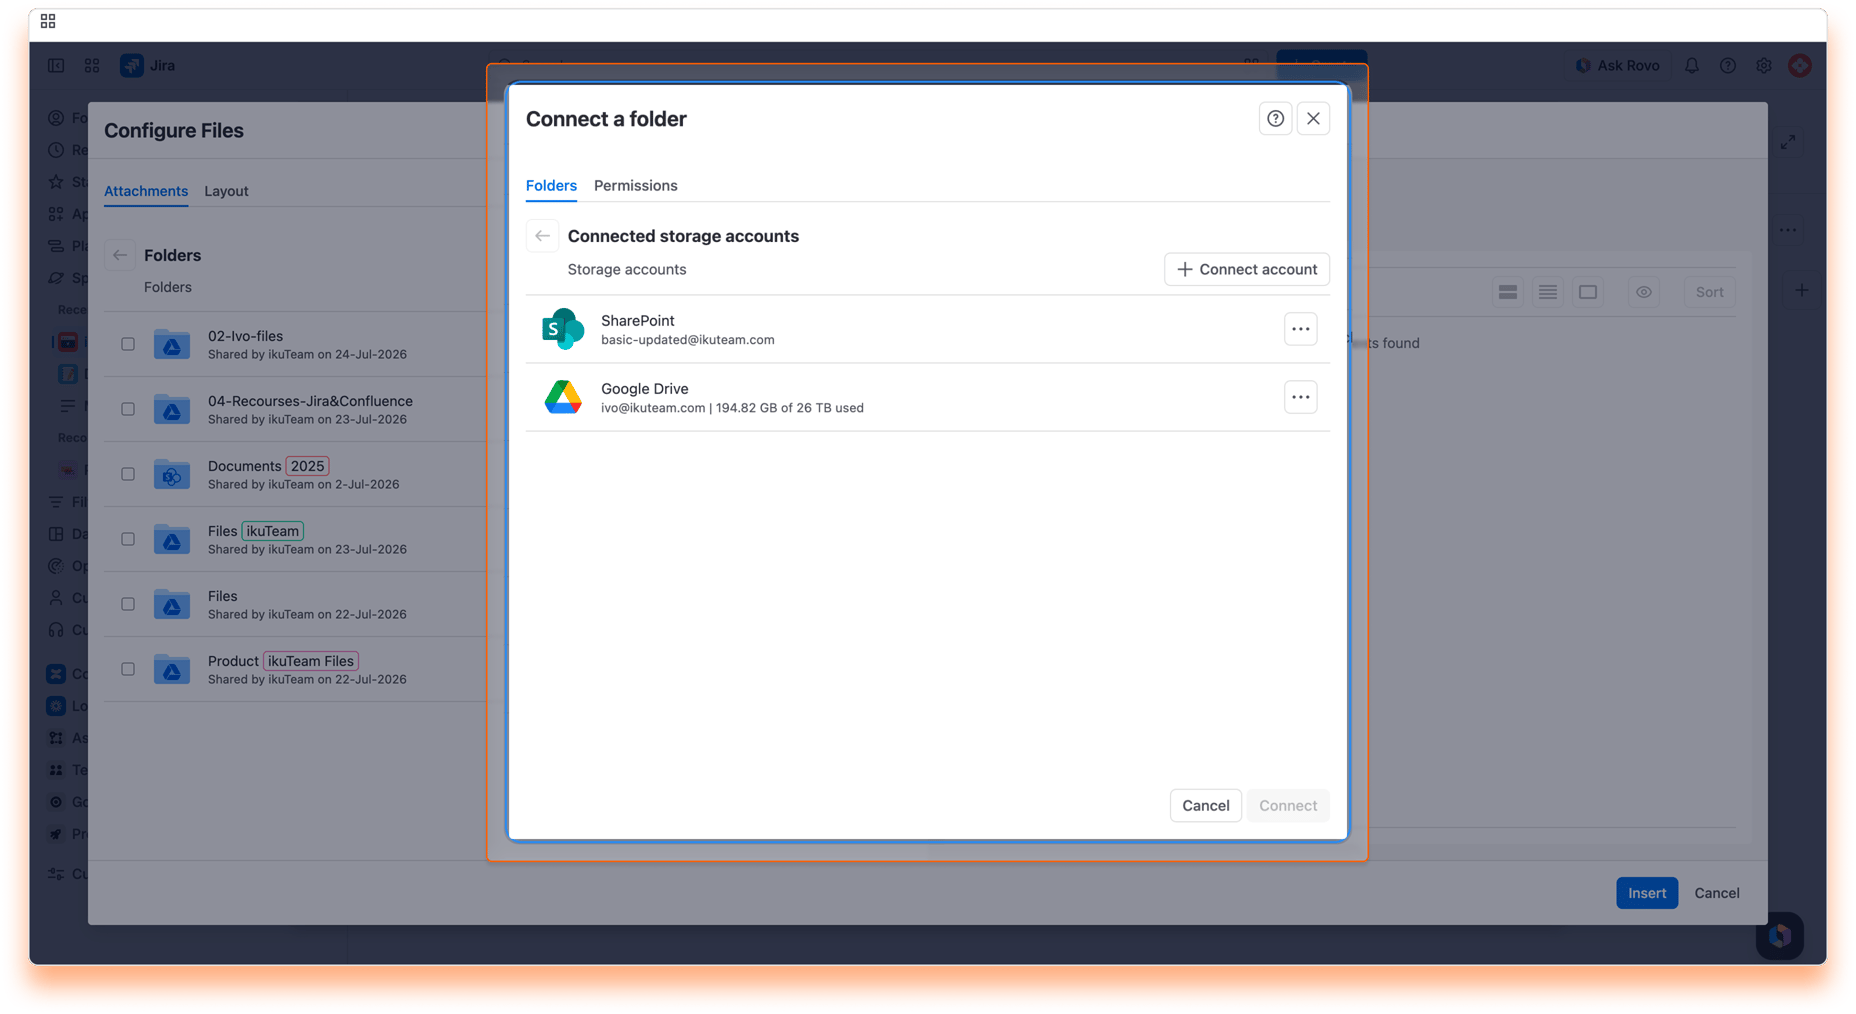Switch to the single pane view icon

click(1588, 292)
